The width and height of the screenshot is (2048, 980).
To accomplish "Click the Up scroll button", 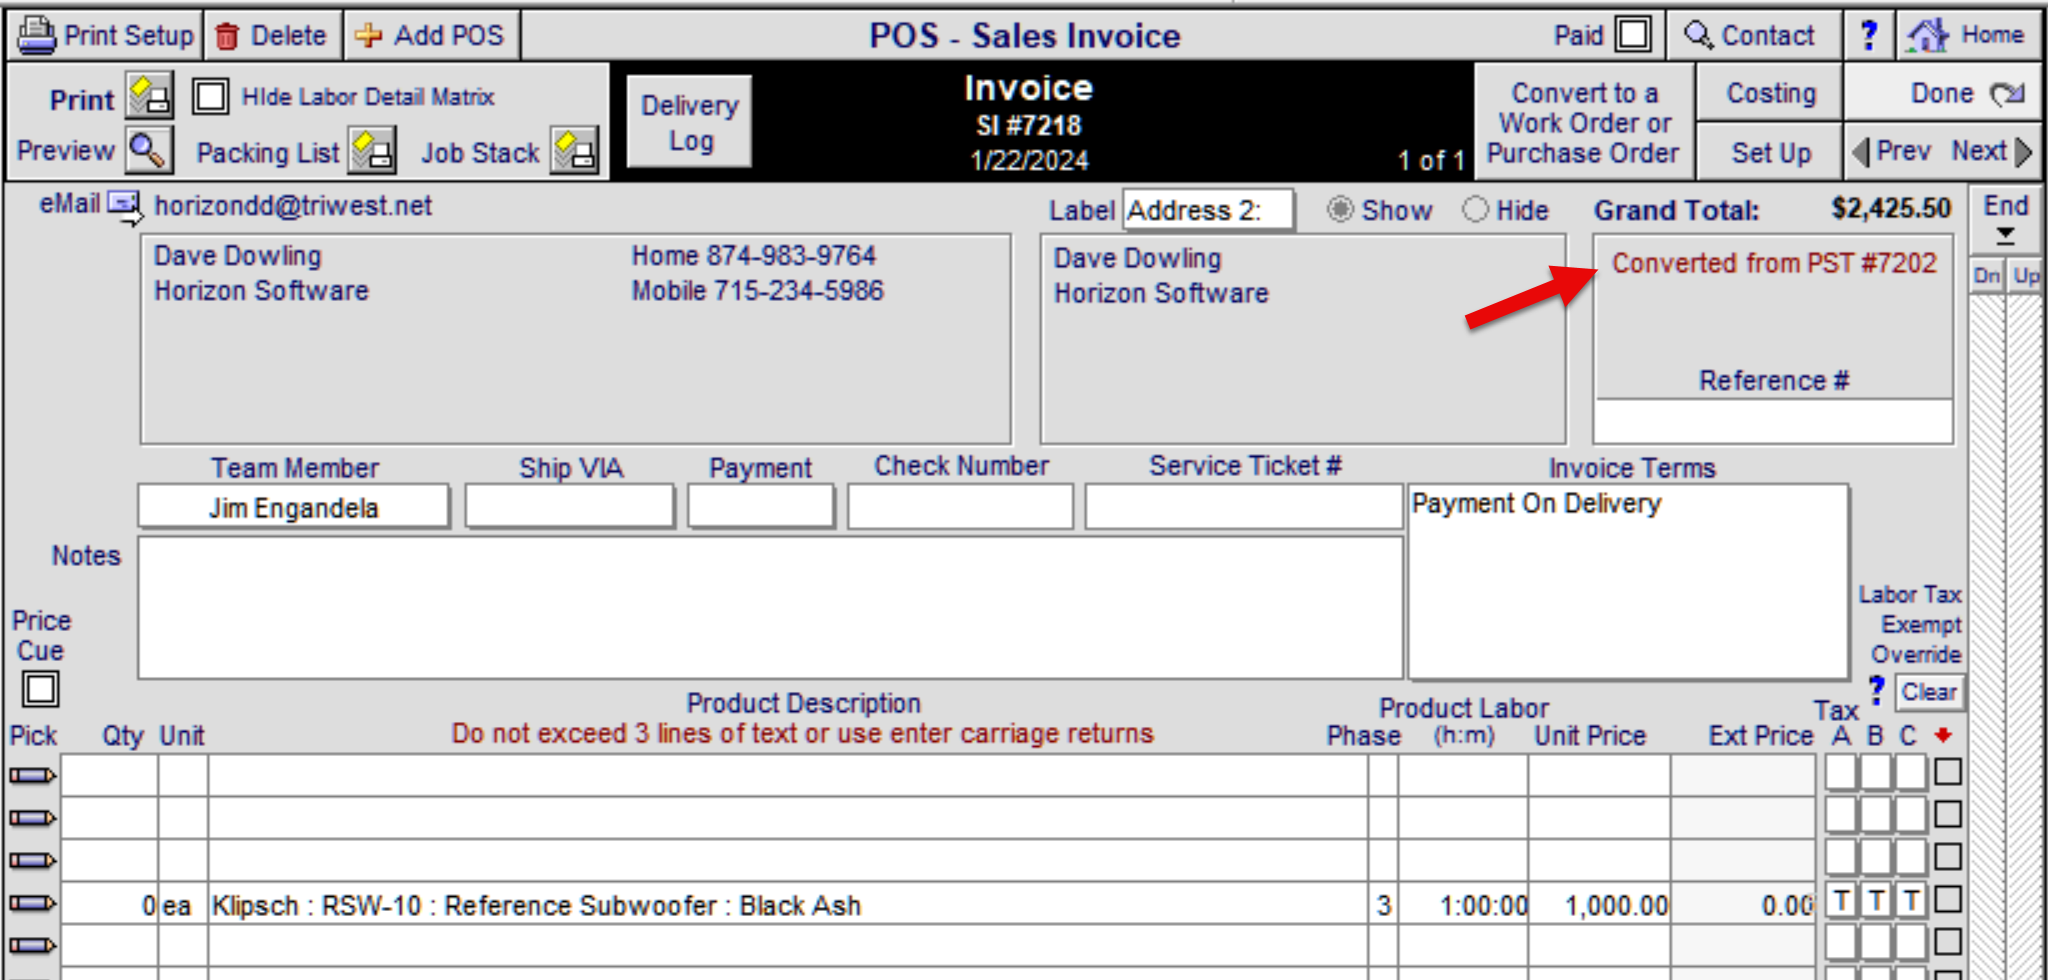I will (x=2025, y=276).
